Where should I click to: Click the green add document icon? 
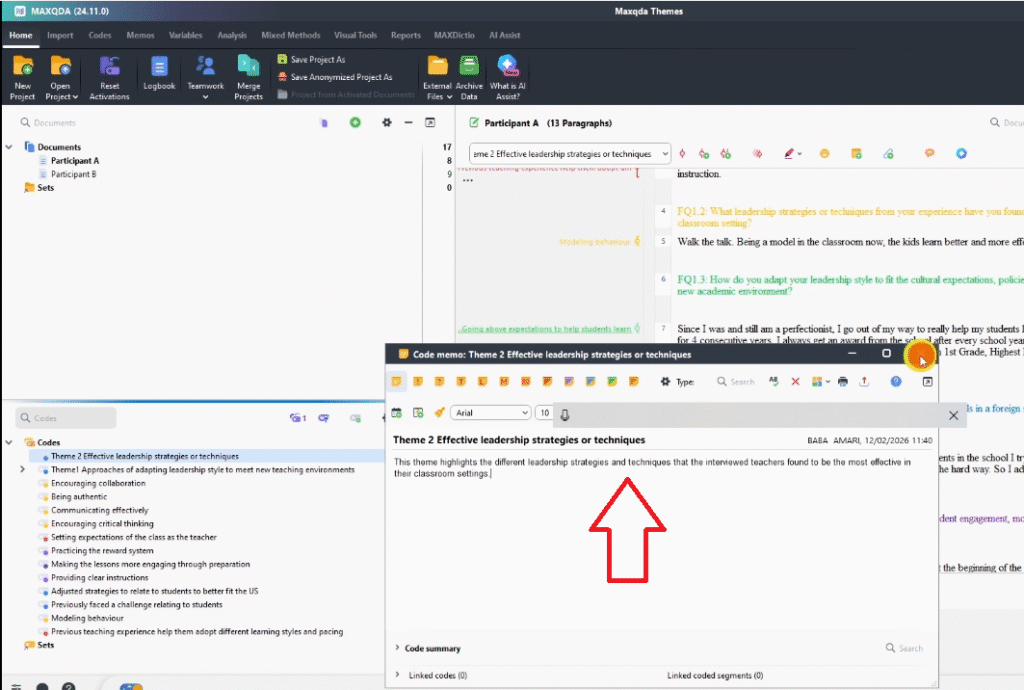coord(355,123)
